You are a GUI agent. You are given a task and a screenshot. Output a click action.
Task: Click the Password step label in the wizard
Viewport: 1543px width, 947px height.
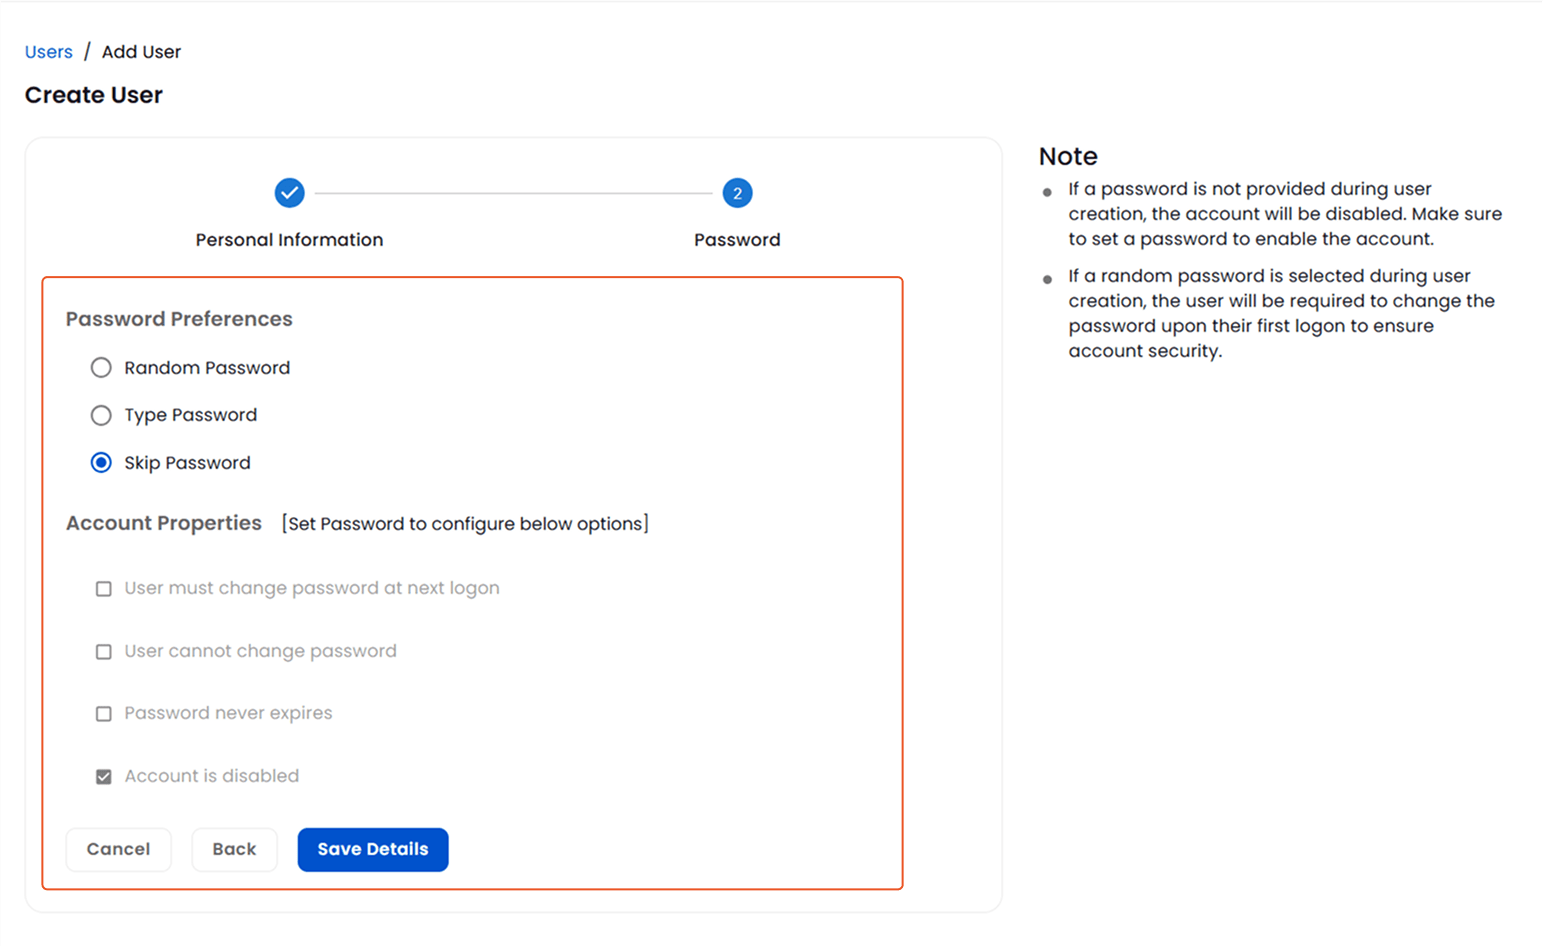pyautogui.click(x=737, y=239)
